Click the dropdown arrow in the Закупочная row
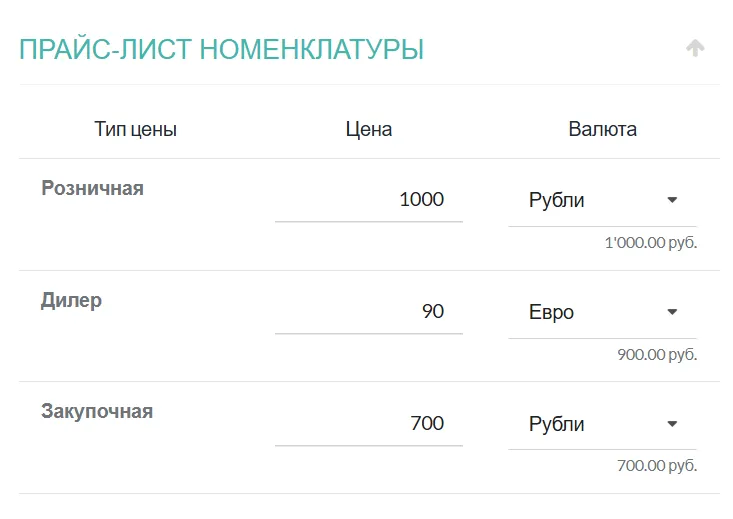733x519 pixels. click(672, 424)
